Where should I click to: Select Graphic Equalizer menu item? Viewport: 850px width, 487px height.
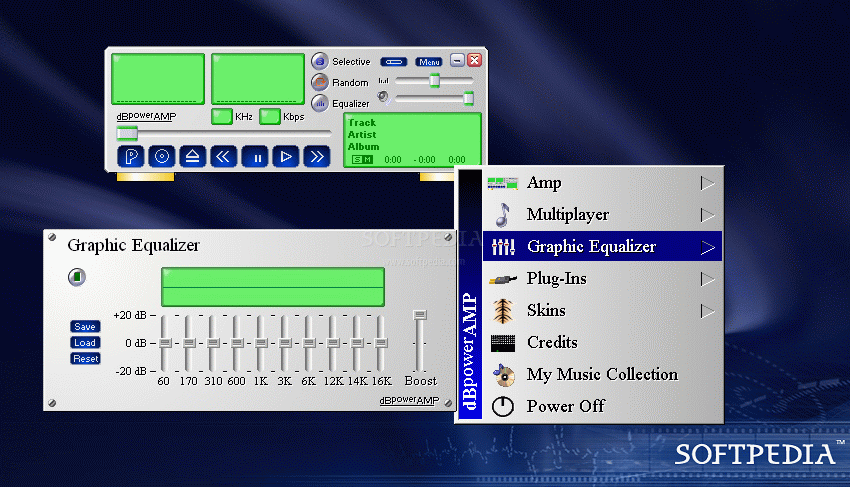602,246
